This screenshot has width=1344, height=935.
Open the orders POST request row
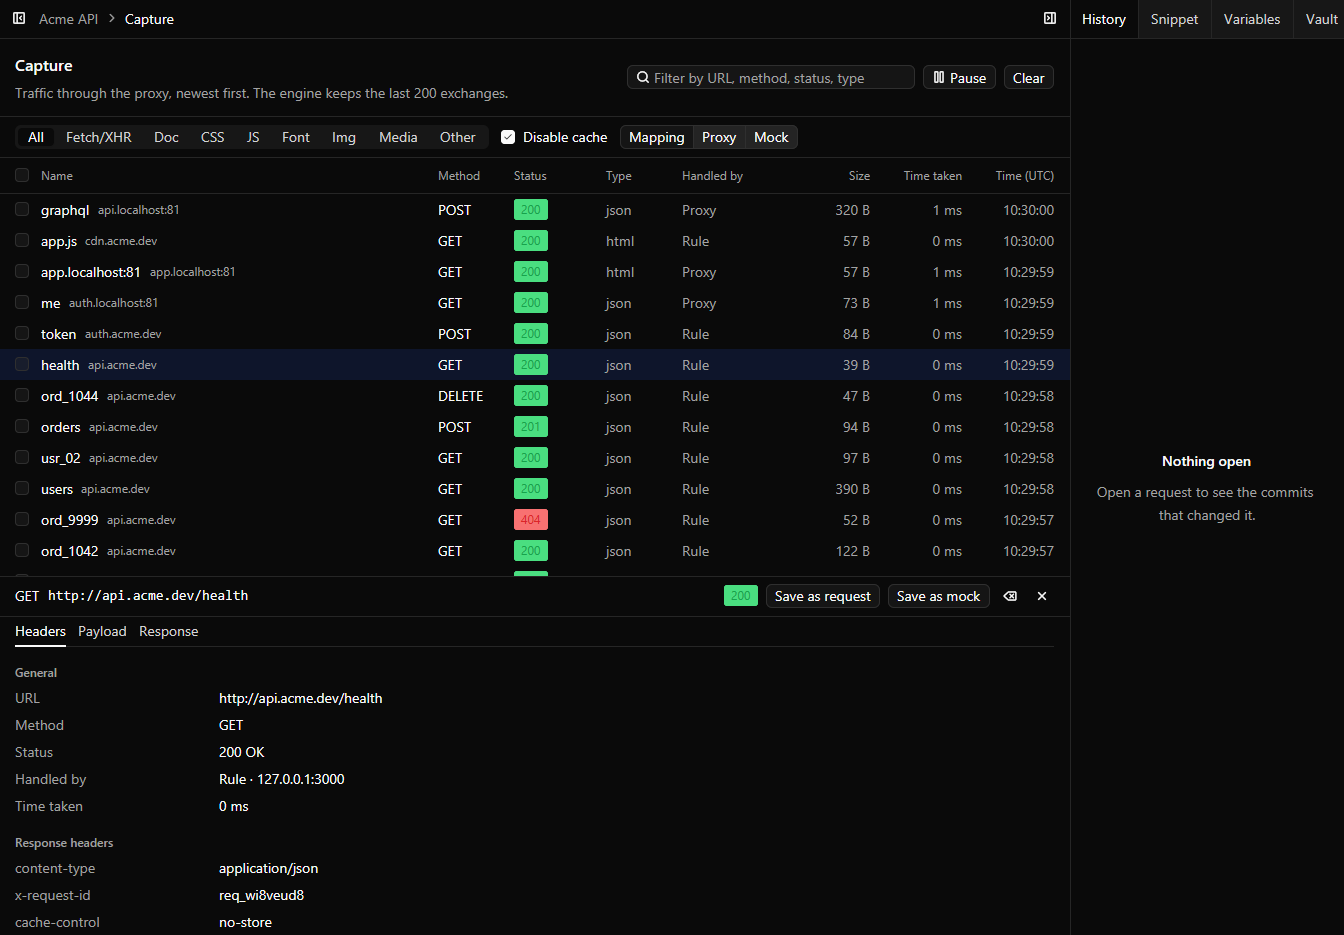[x=535, y=427]
